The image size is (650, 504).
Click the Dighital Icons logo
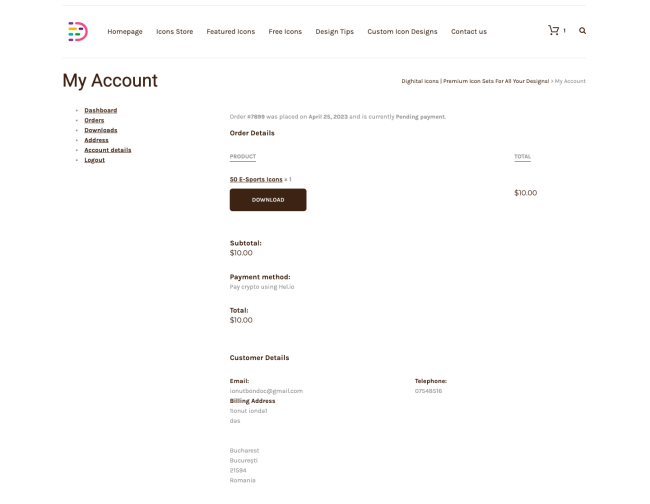coord(77,31)
